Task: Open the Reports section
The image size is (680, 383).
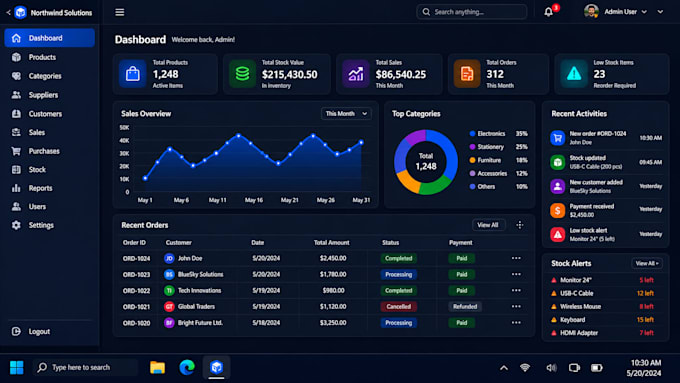Action: [49, 188]
